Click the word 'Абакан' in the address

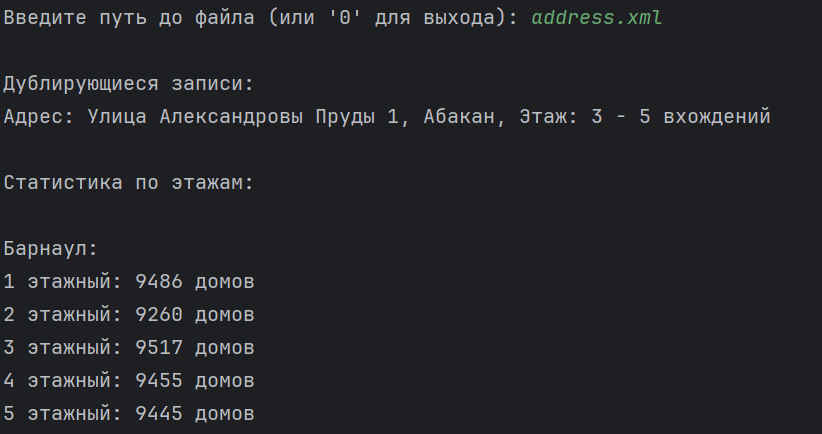(x=459, y=116)
